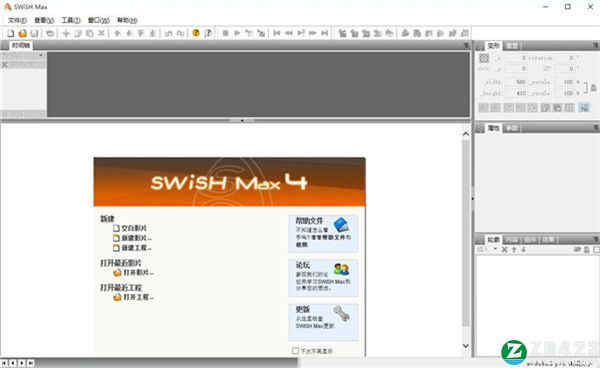Click the New file toolbar icon
This screenshot has width=600, height=368.
click(11, 34)
